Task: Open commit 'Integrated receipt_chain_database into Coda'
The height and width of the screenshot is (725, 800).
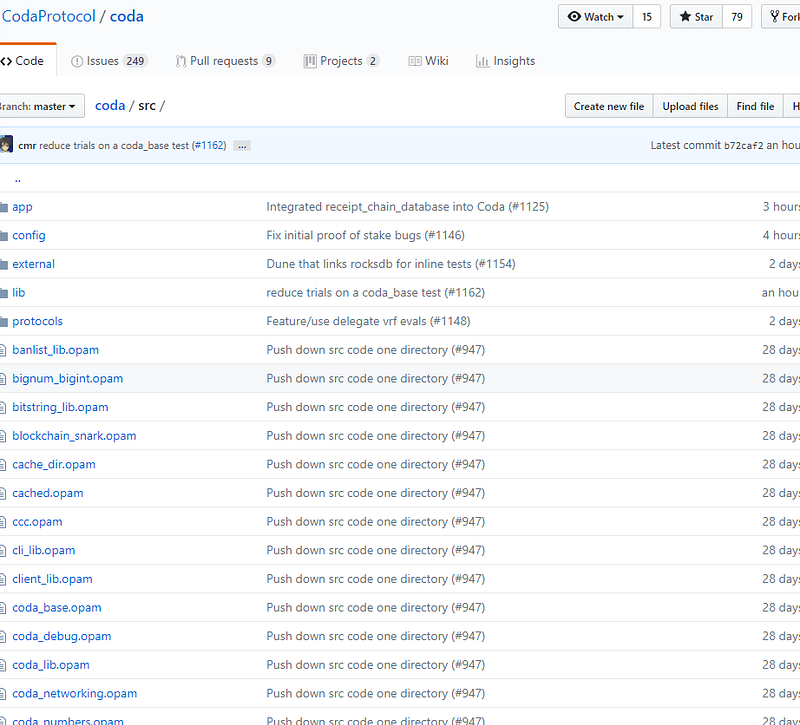Action: pyautogui.click(x=407, y=207)
